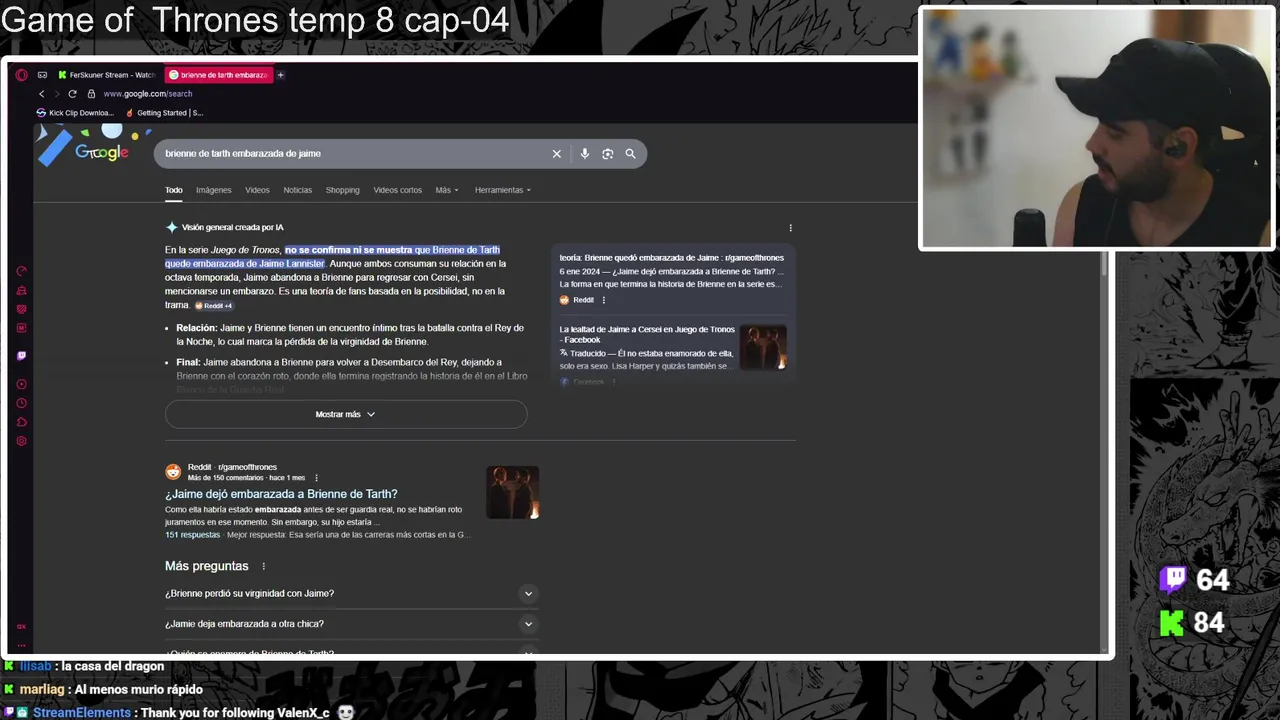Expand AI overview with Mostrar más
Viewport: 1280px width, 720px height.
346,414
